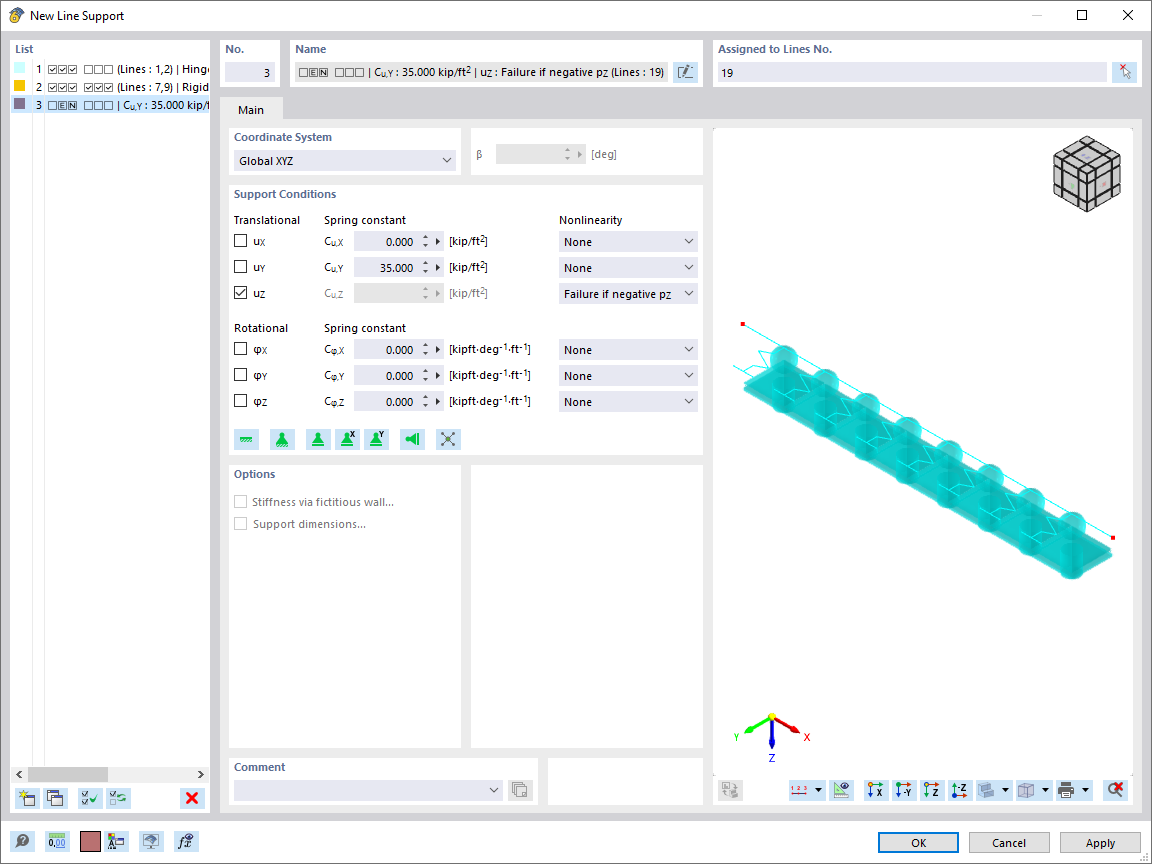The image size is (1152, 864).
Task: Click the Cφ,X spring constant 0.000 field
Action: (386, 350)
